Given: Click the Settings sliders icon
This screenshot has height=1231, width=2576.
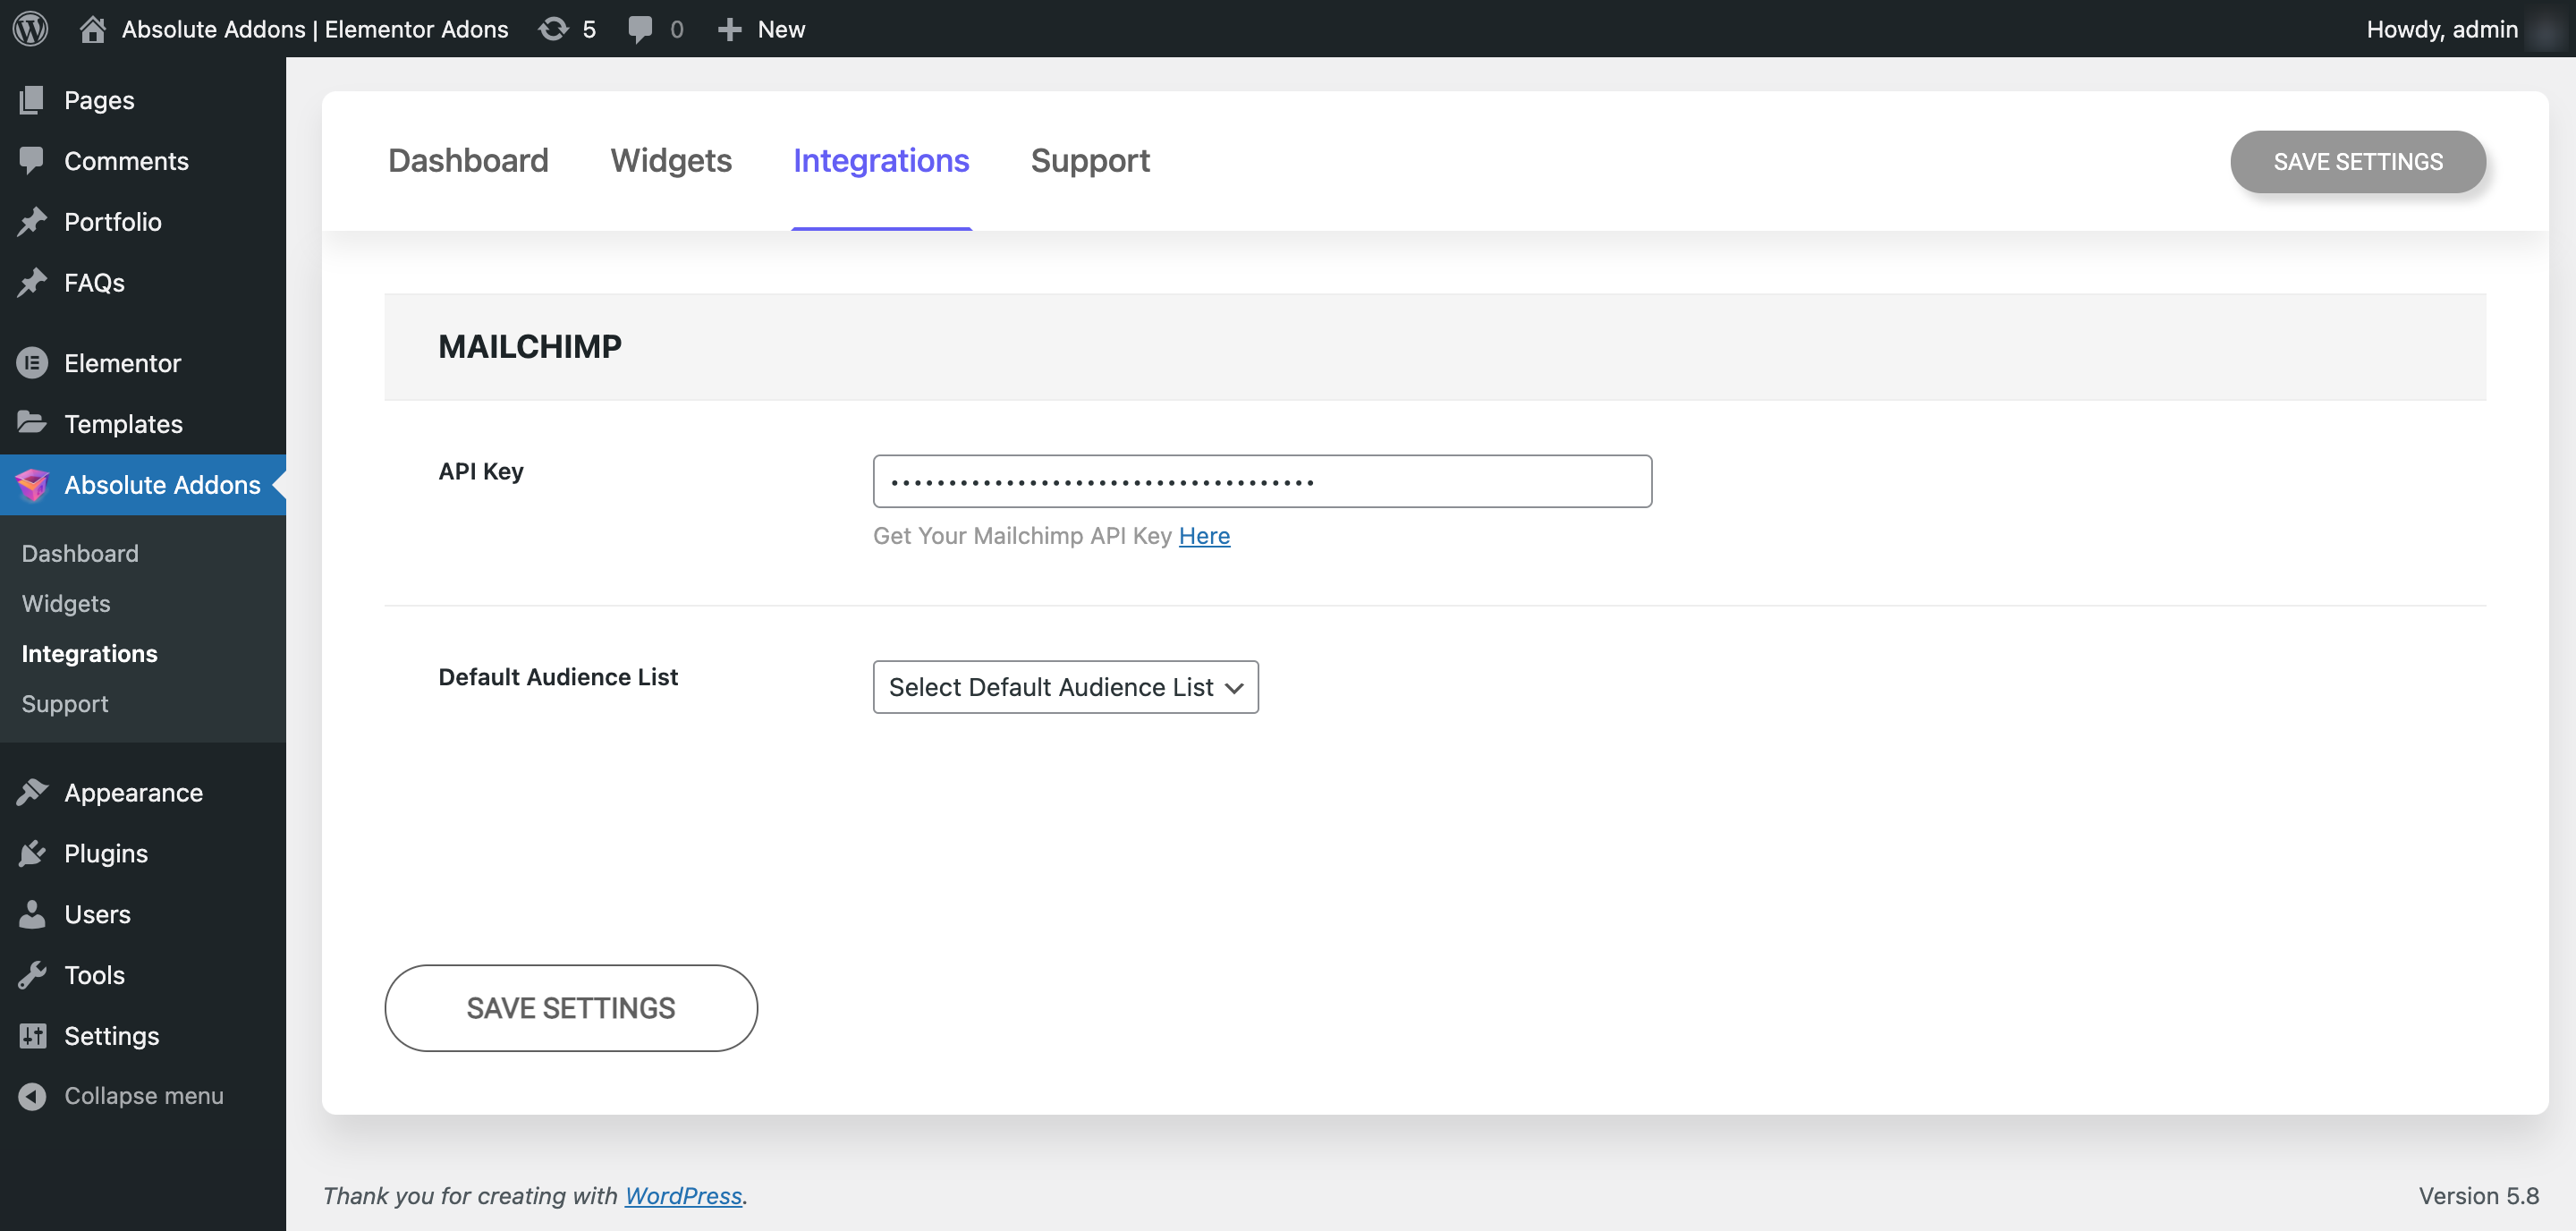Looking at the screenshot, I should pos(32,1035).
